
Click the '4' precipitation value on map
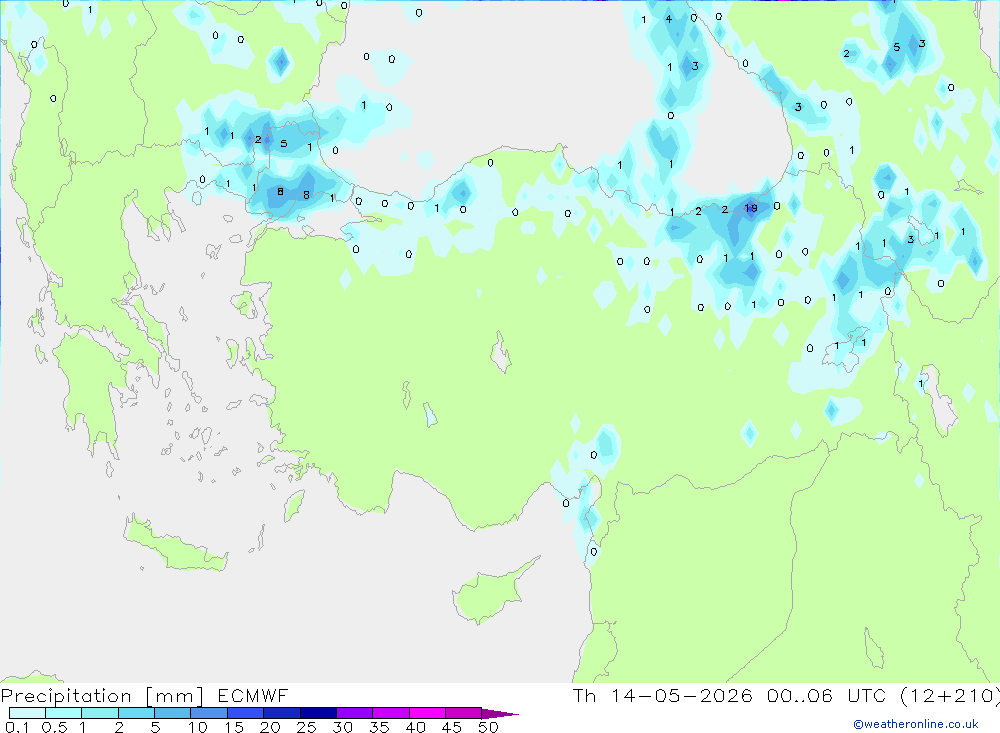click(668, 19)
